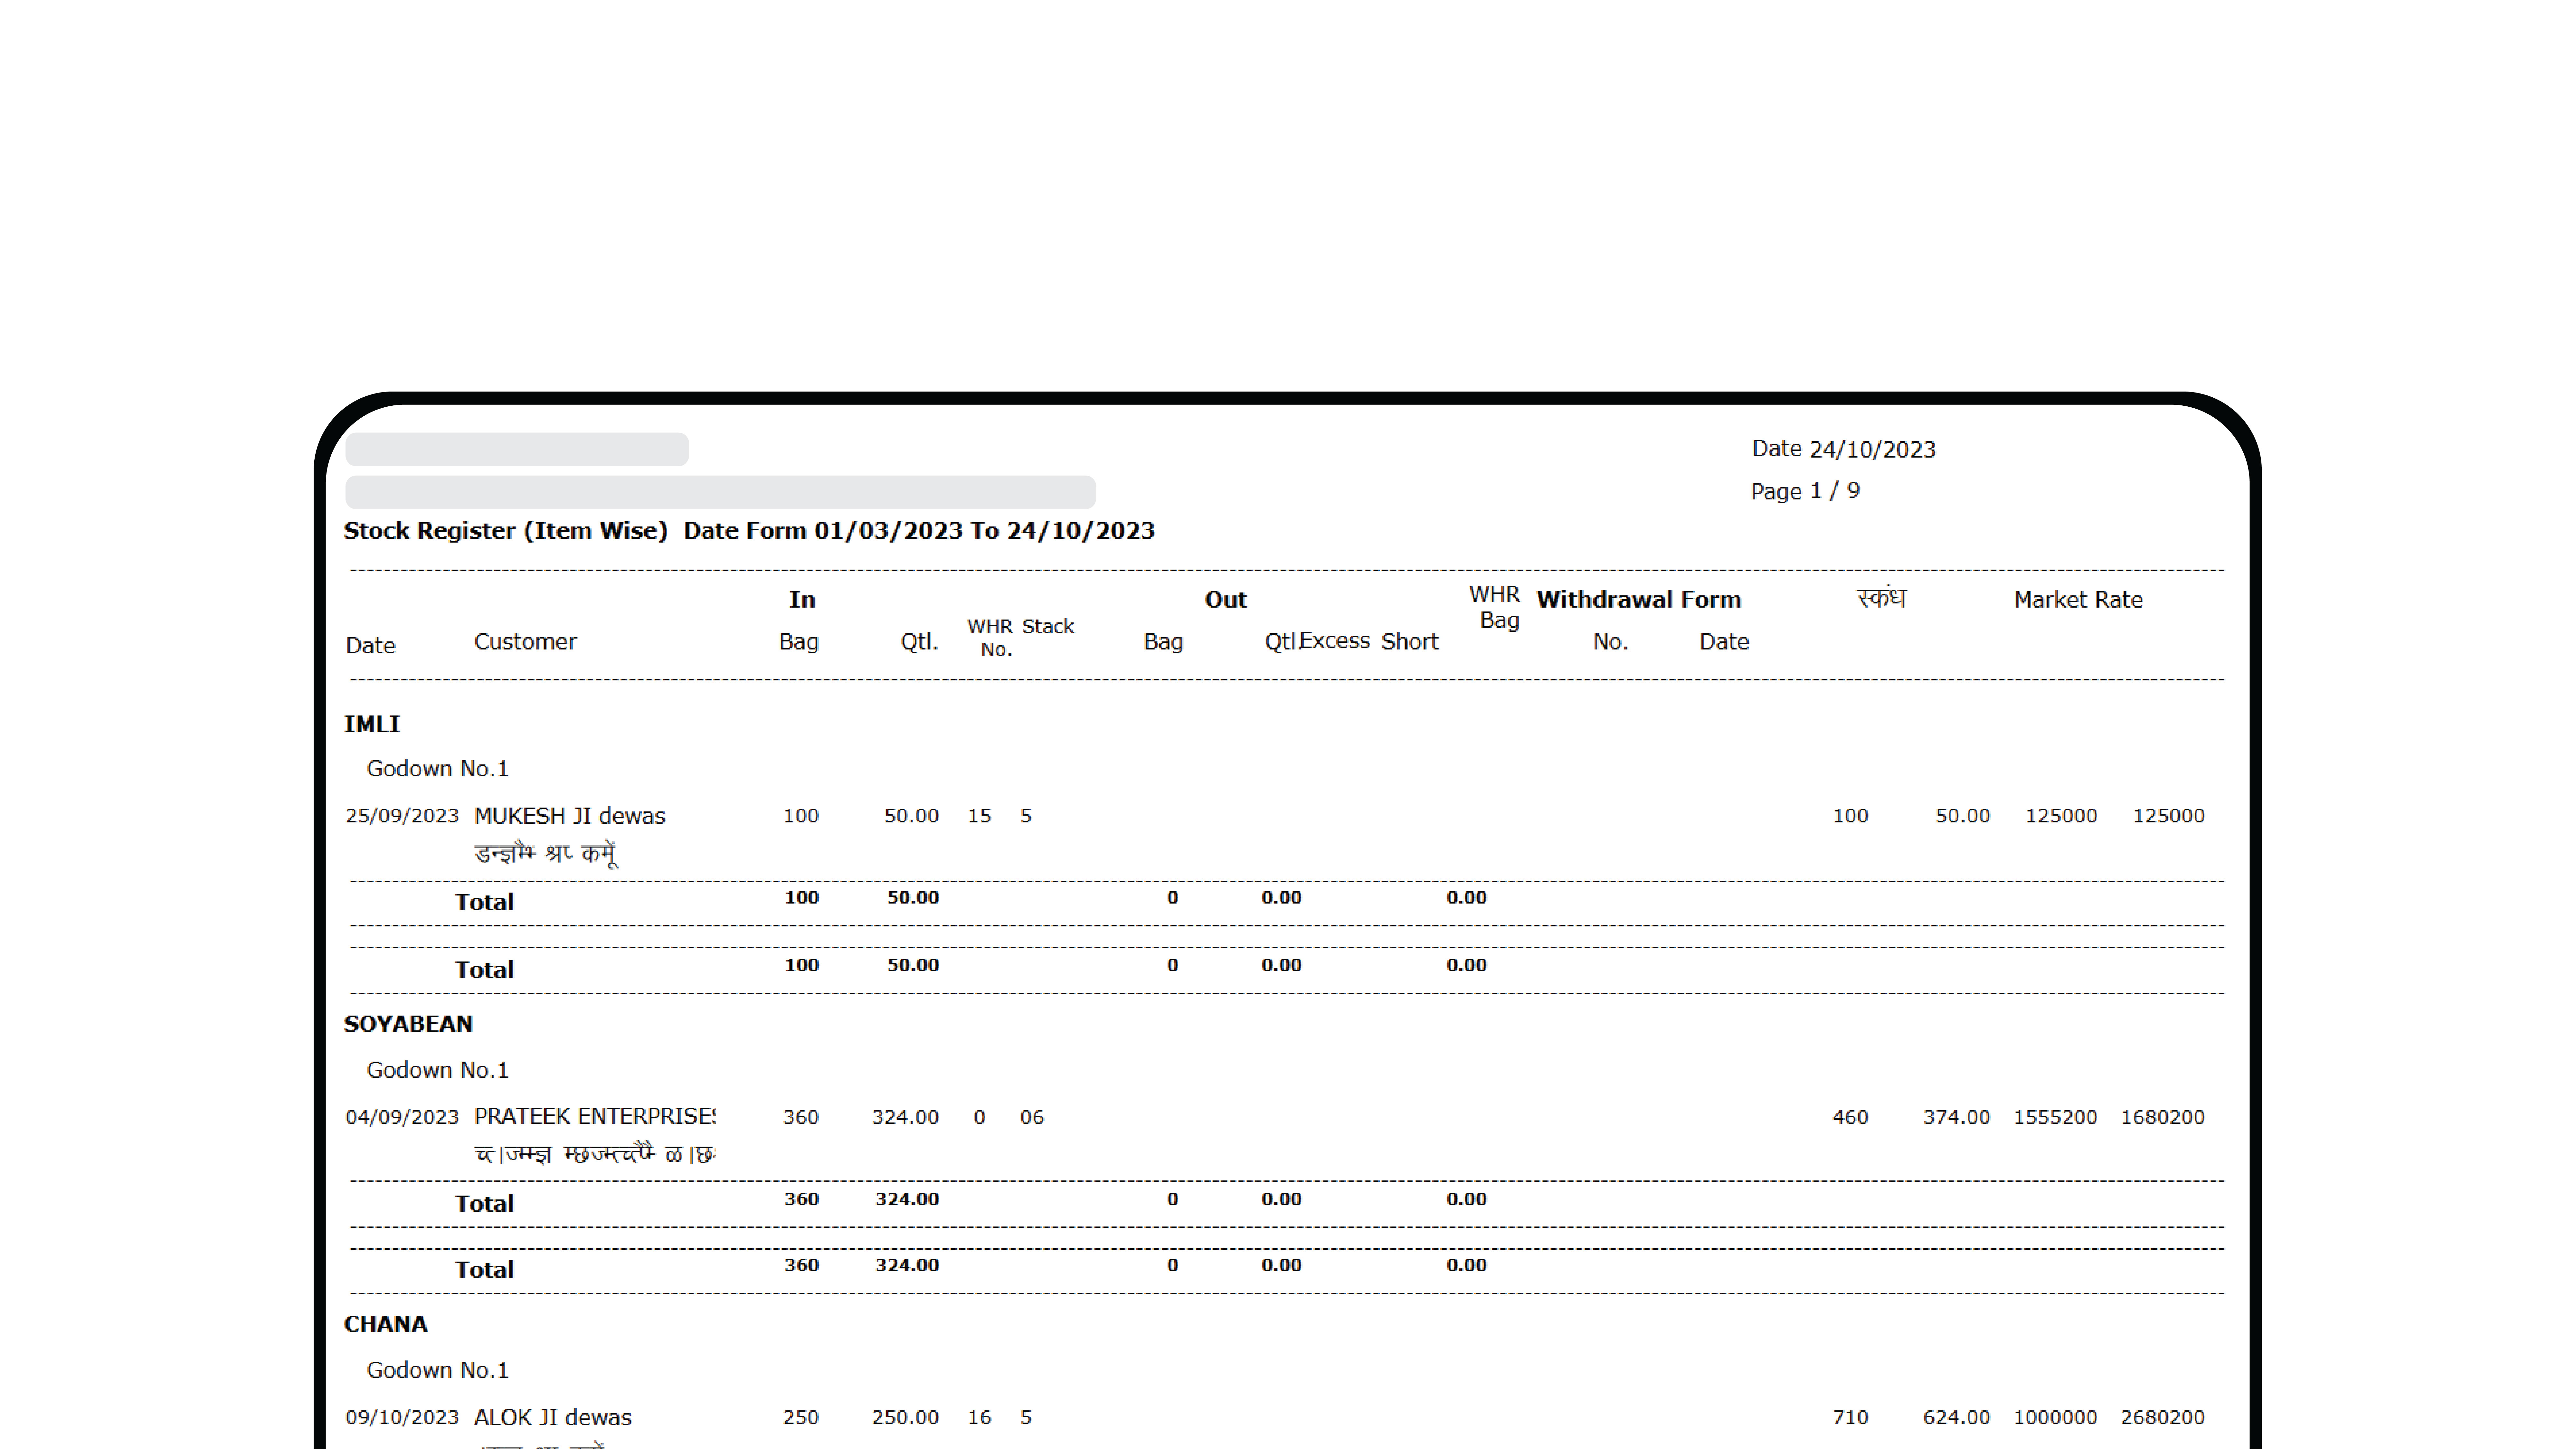Click the Customer column header

(x=525, y=642)
